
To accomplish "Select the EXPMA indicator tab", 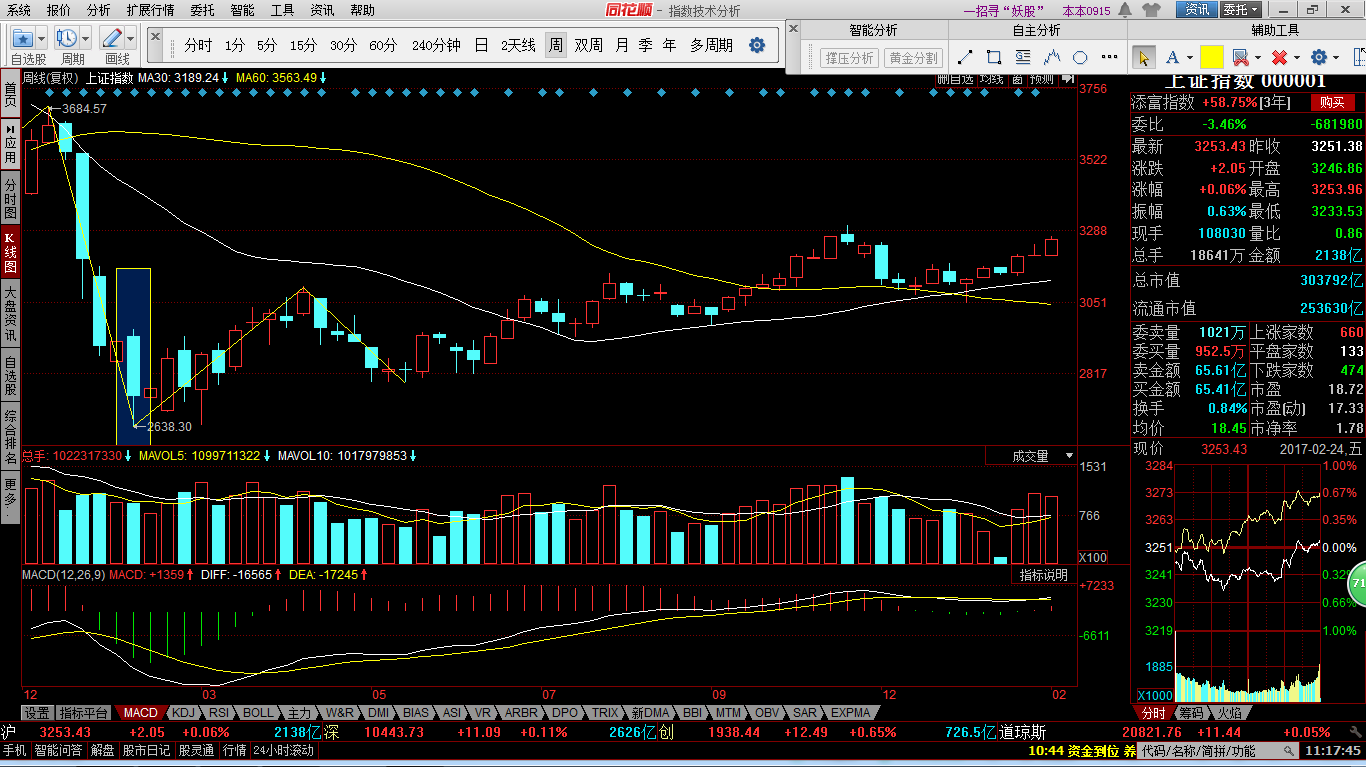I will [851, 713].
